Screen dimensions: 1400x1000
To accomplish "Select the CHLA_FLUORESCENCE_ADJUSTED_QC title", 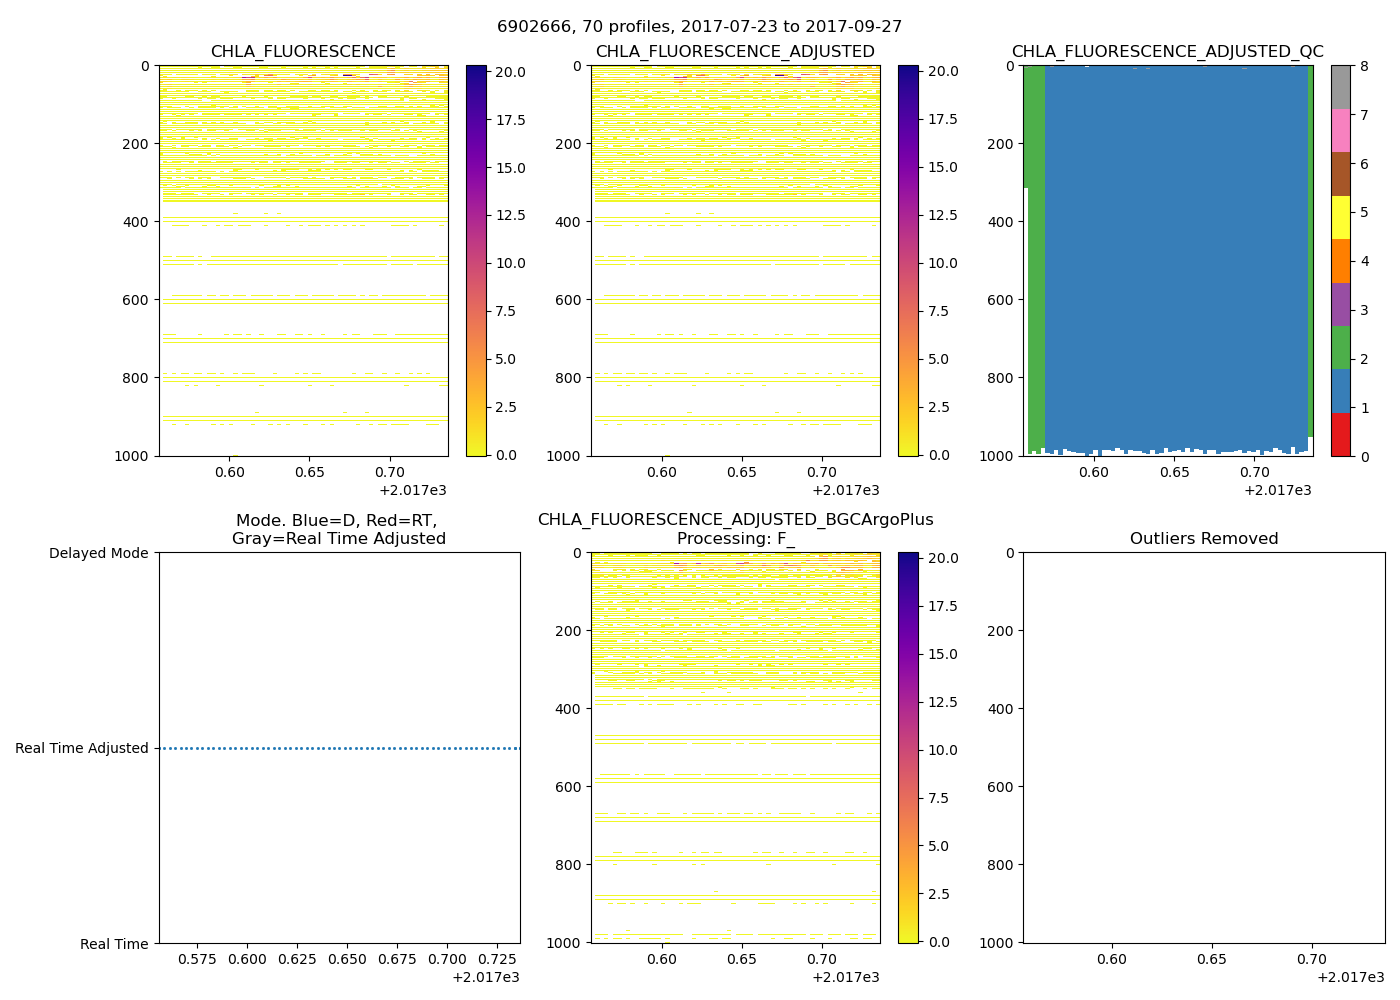I will coord(1167,52).
